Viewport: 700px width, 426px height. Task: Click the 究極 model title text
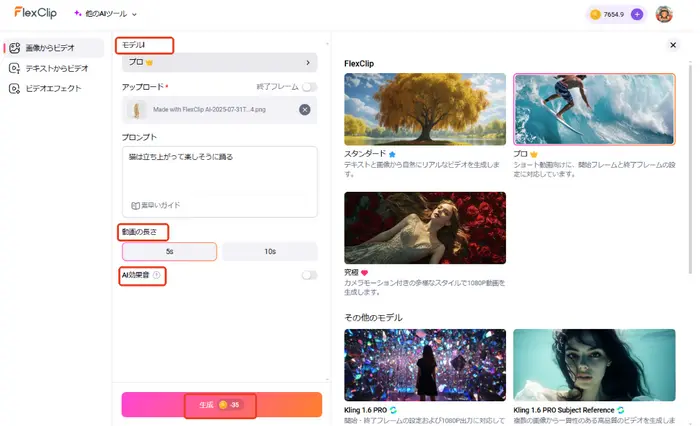coord(351,272)
